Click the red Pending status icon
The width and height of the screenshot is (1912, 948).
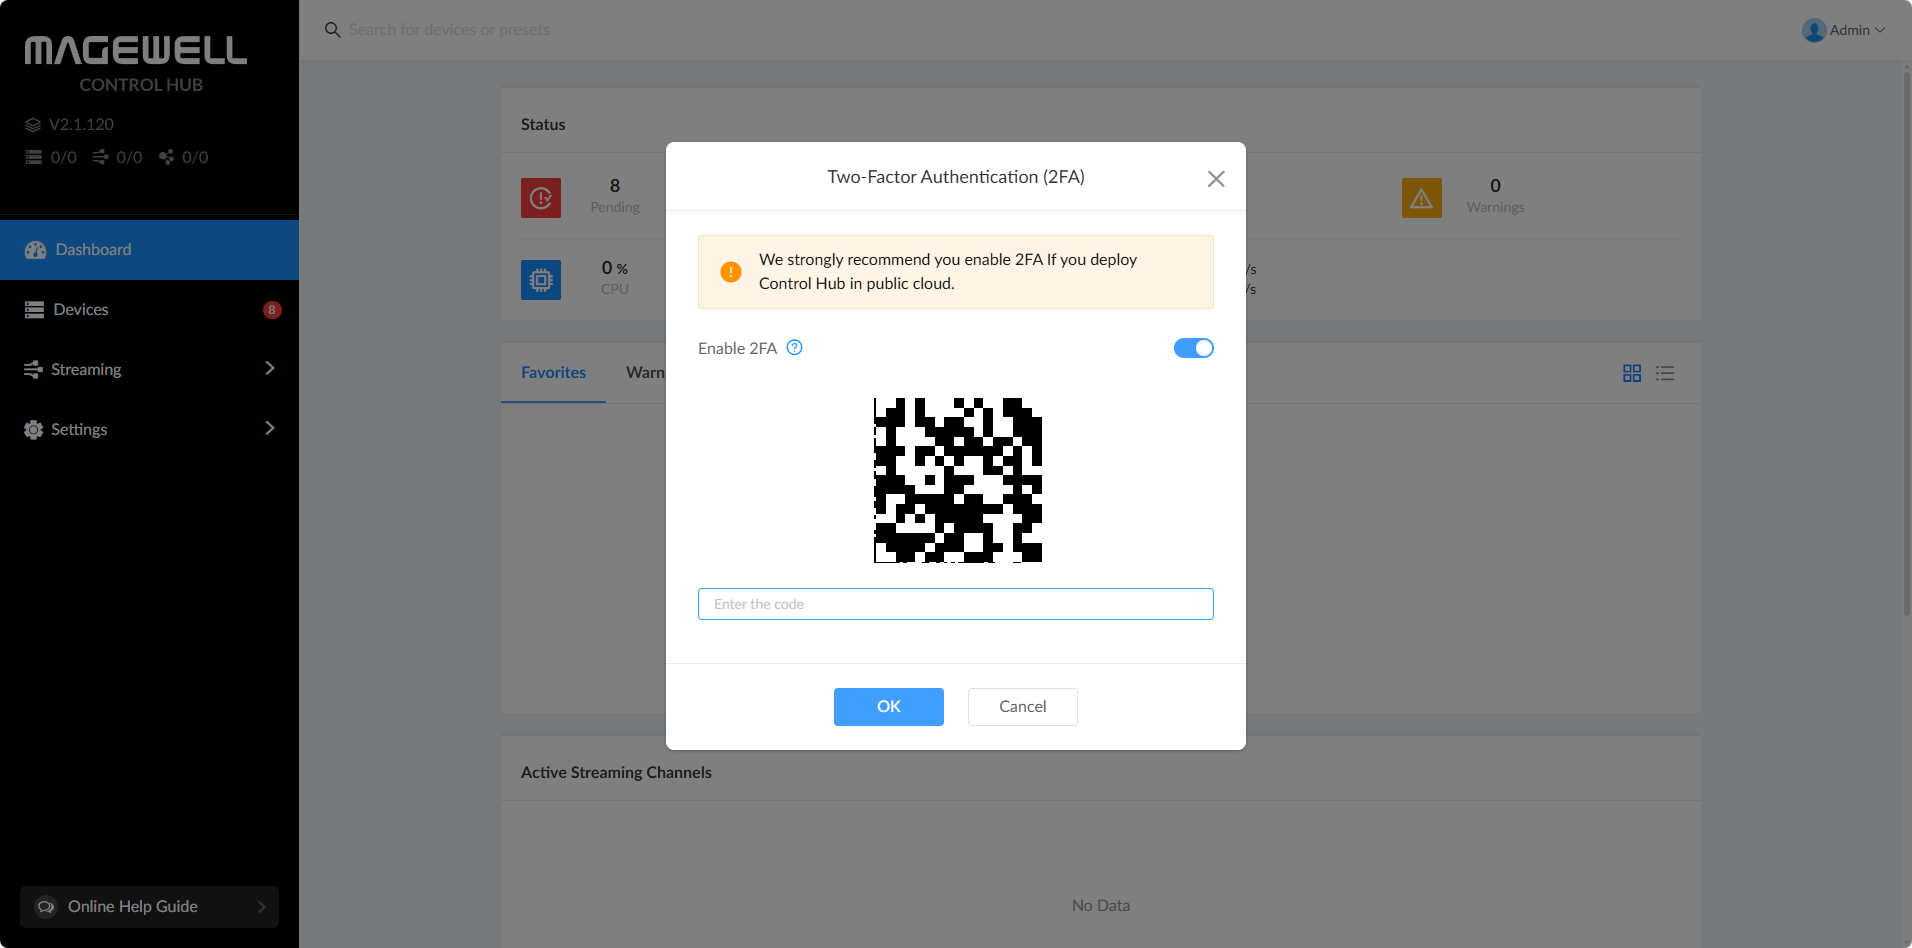click(x=541, y=198)
